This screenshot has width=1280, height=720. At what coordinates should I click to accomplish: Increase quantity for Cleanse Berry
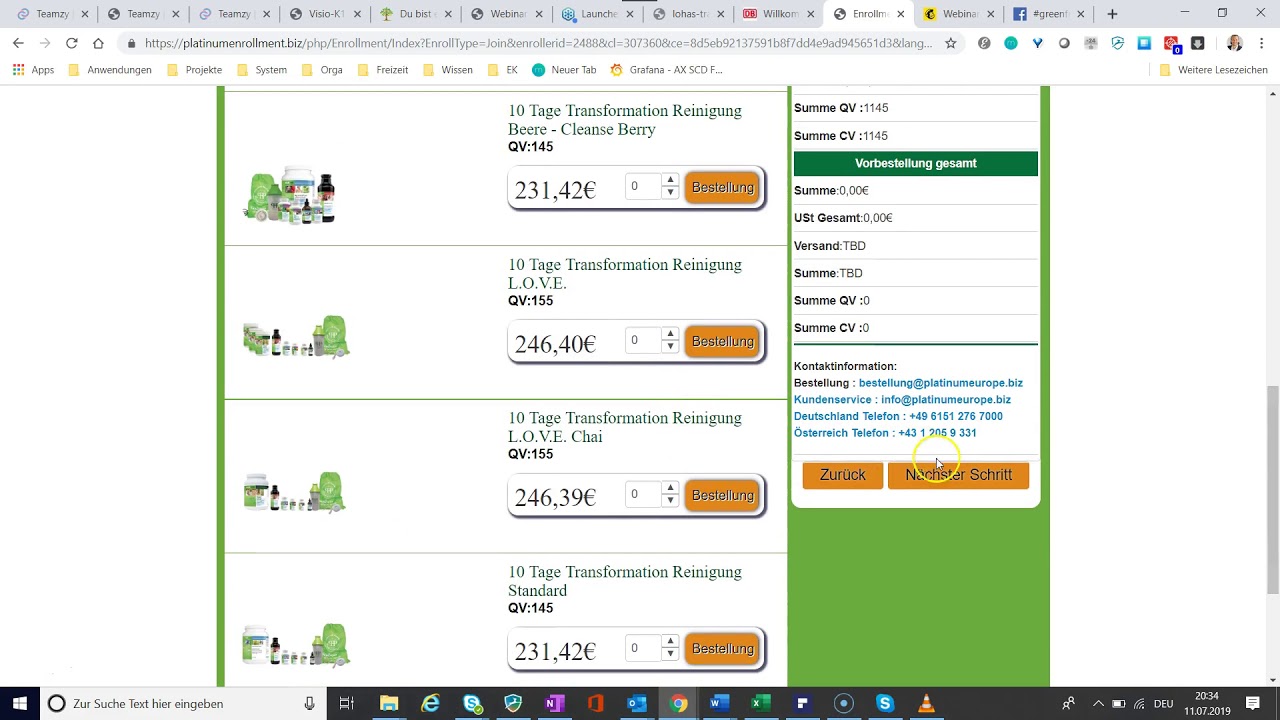pos(670,181)
